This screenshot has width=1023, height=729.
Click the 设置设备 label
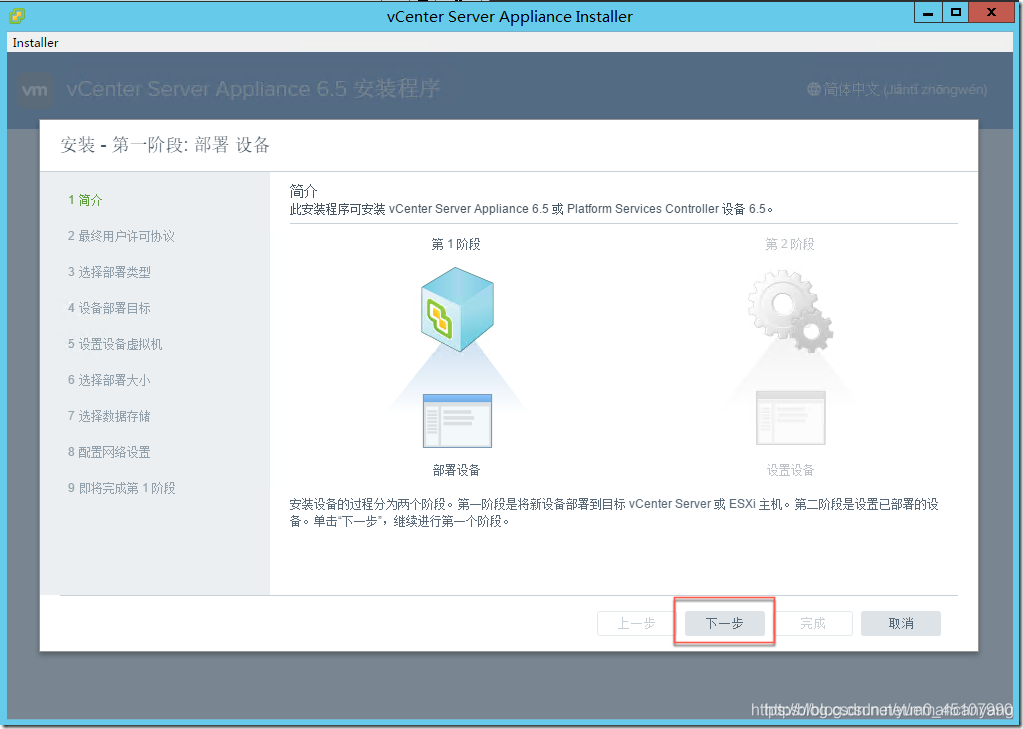791,470
